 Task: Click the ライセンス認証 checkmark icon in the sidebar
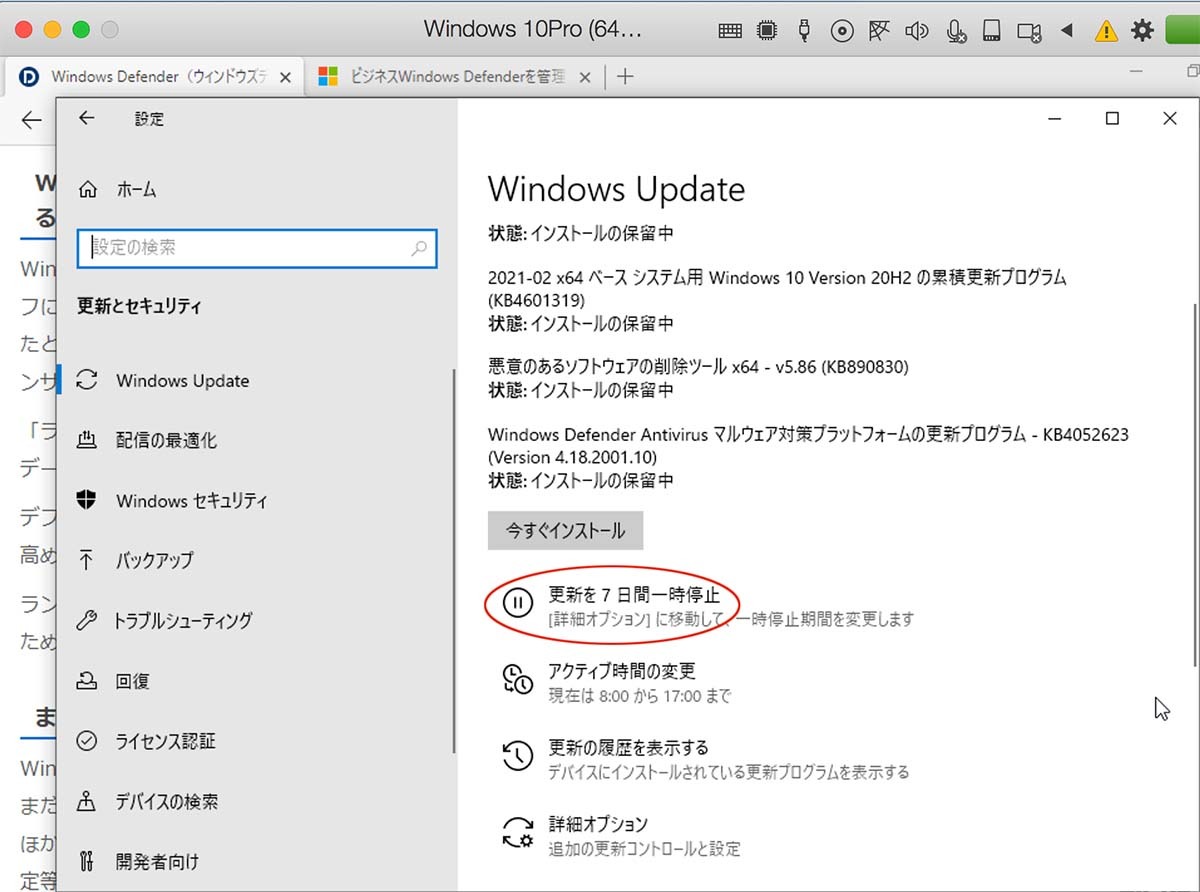[88, 741]
